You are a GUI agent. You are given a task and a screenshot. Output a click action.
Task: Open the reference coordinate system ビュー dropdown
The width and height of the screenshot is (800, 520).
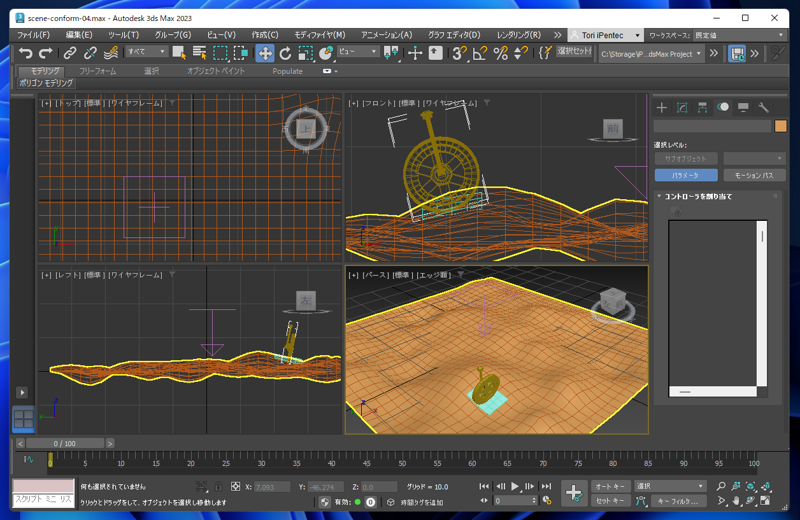pos(358,52)
